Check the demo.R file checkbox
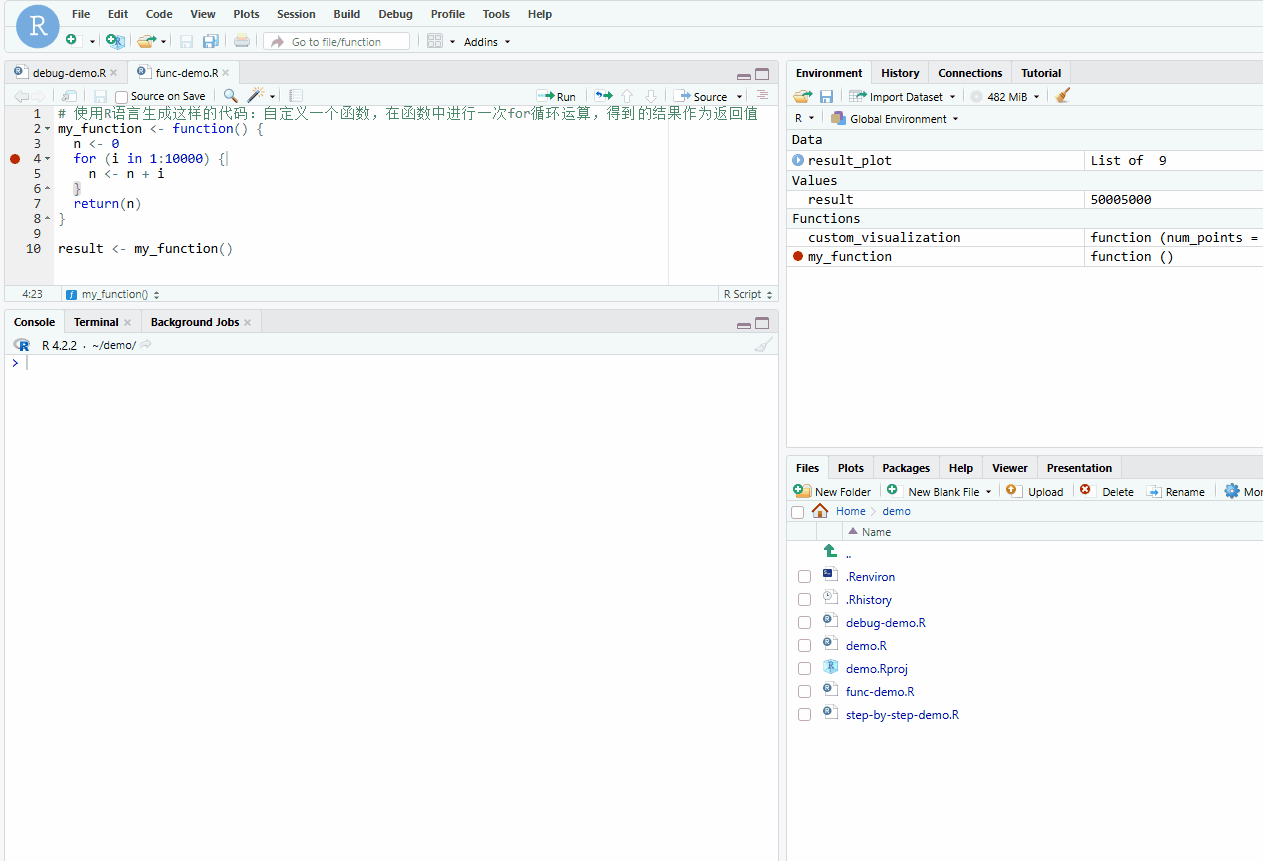The width and height of the screenshot is (1263, 861). pos(804,646)
